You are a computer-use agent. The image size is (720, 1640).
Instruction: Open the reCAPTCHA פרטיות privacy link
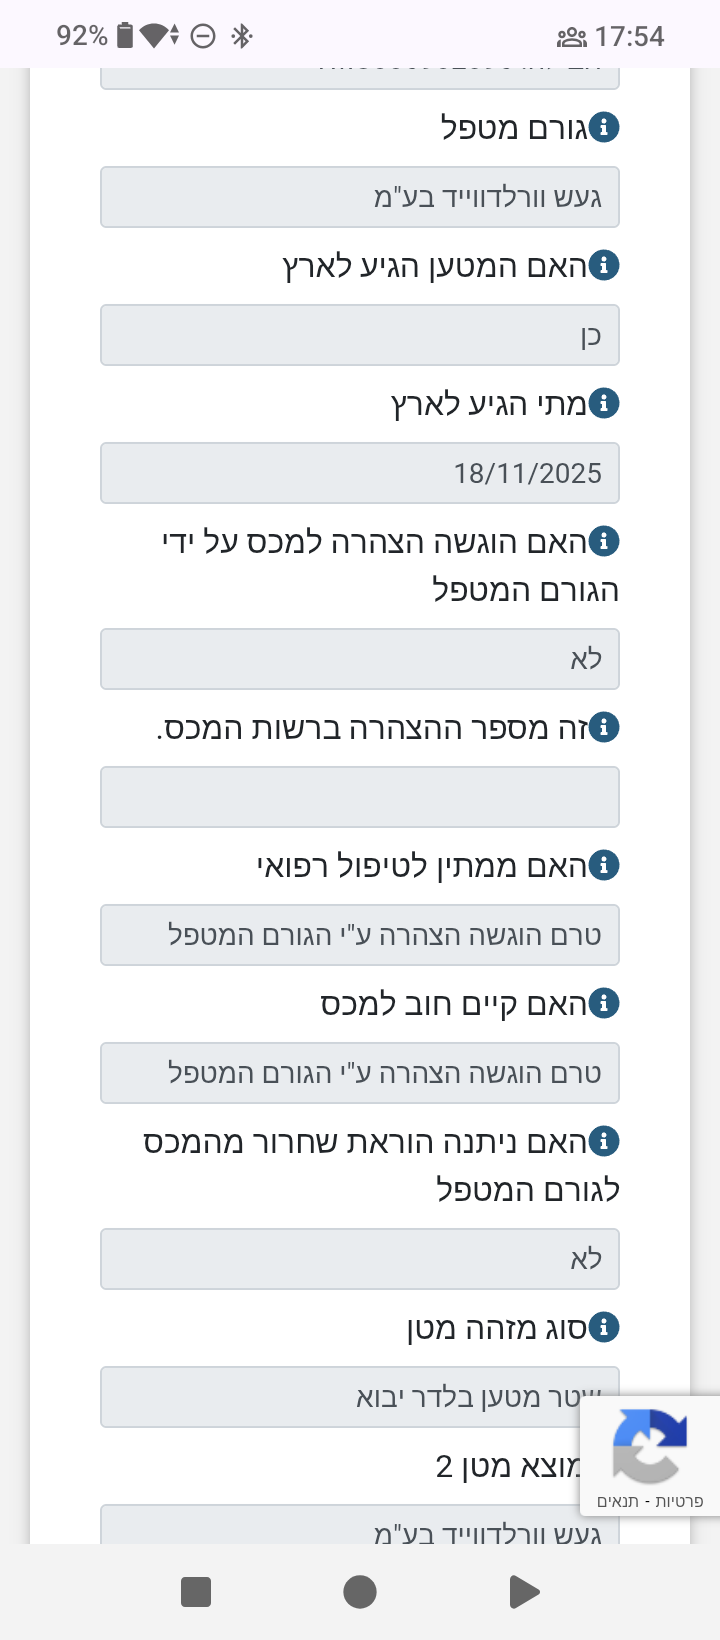point(679,1501)
